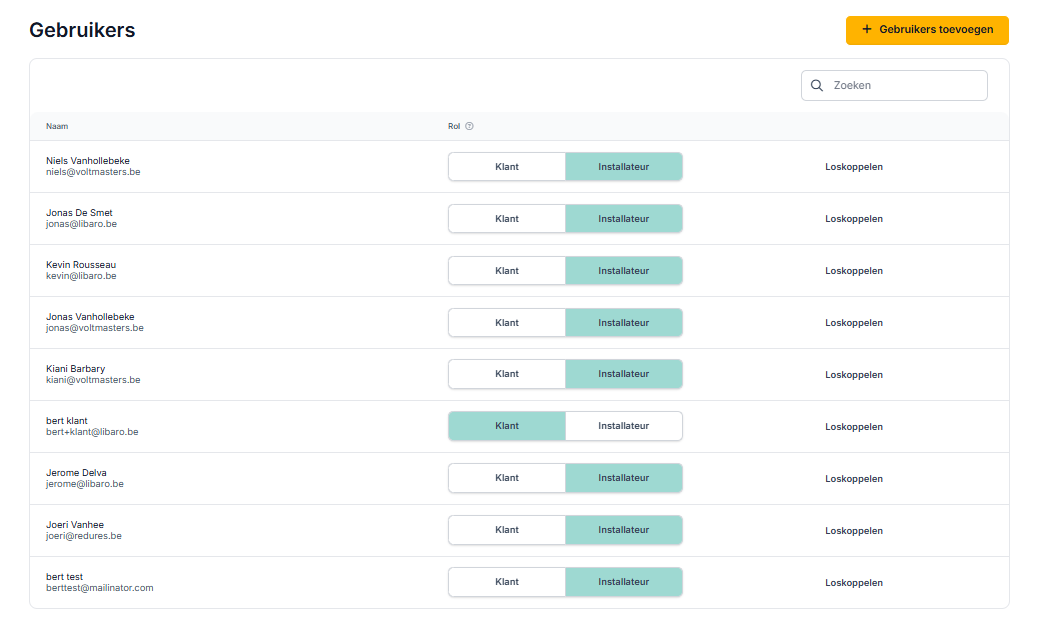Click the Gebruikers toevoegen button

click(927, 30)
